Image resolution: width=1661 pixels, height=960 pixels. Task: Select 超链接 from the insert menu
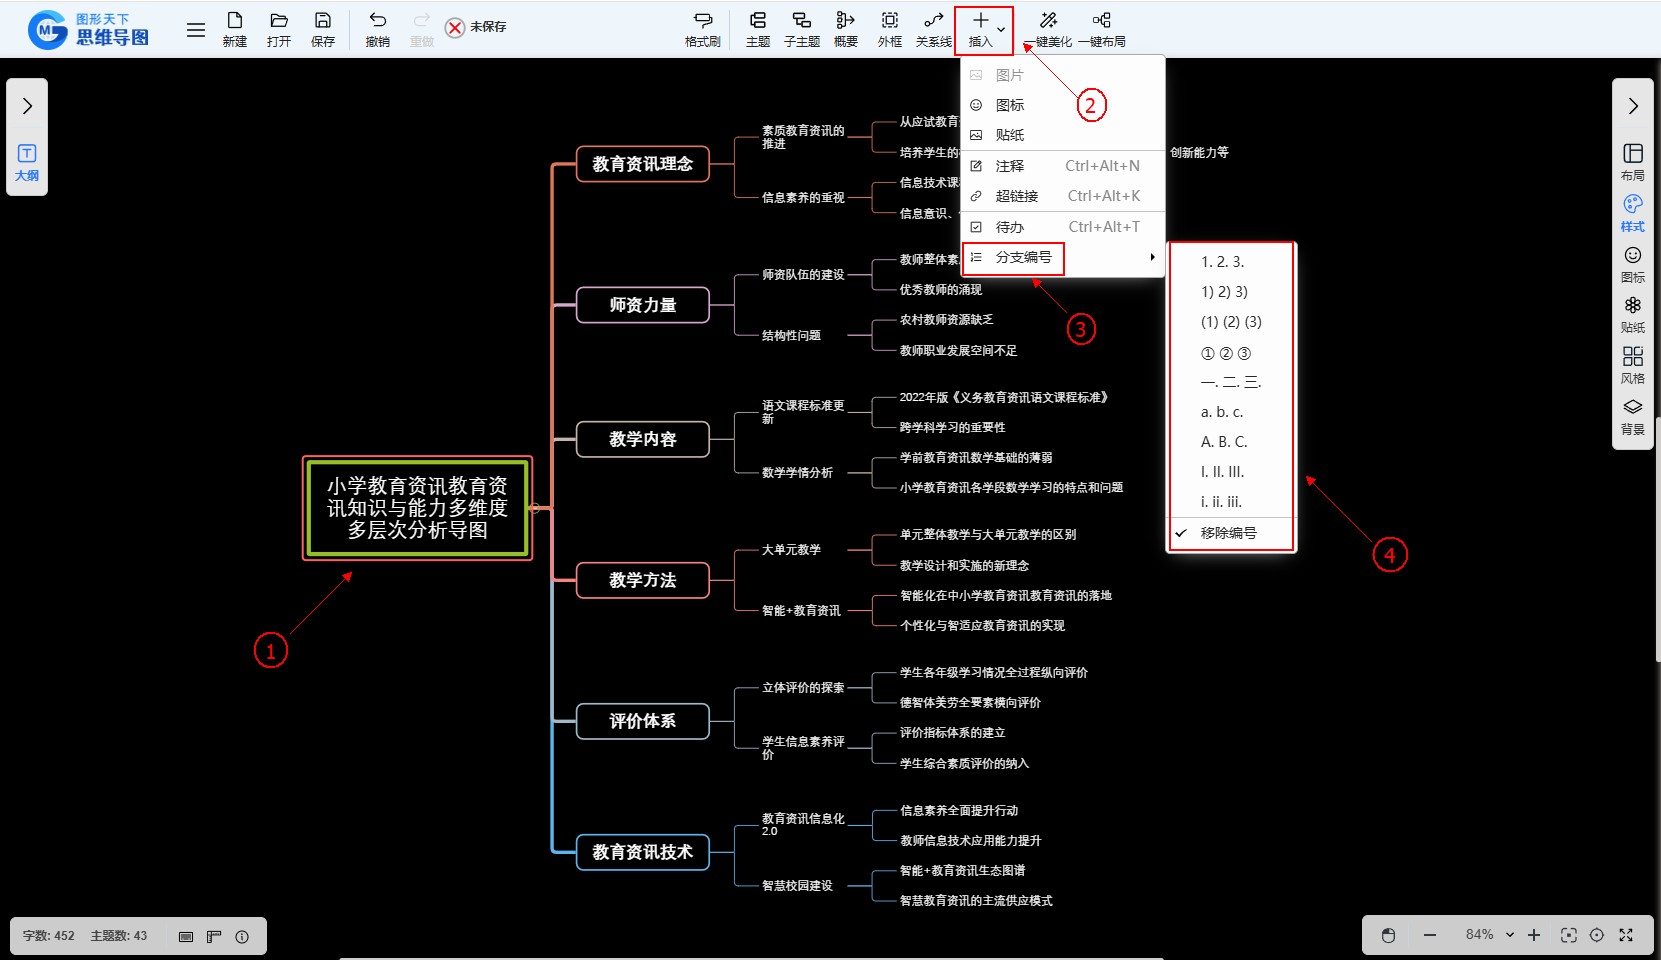[1017, 196]
